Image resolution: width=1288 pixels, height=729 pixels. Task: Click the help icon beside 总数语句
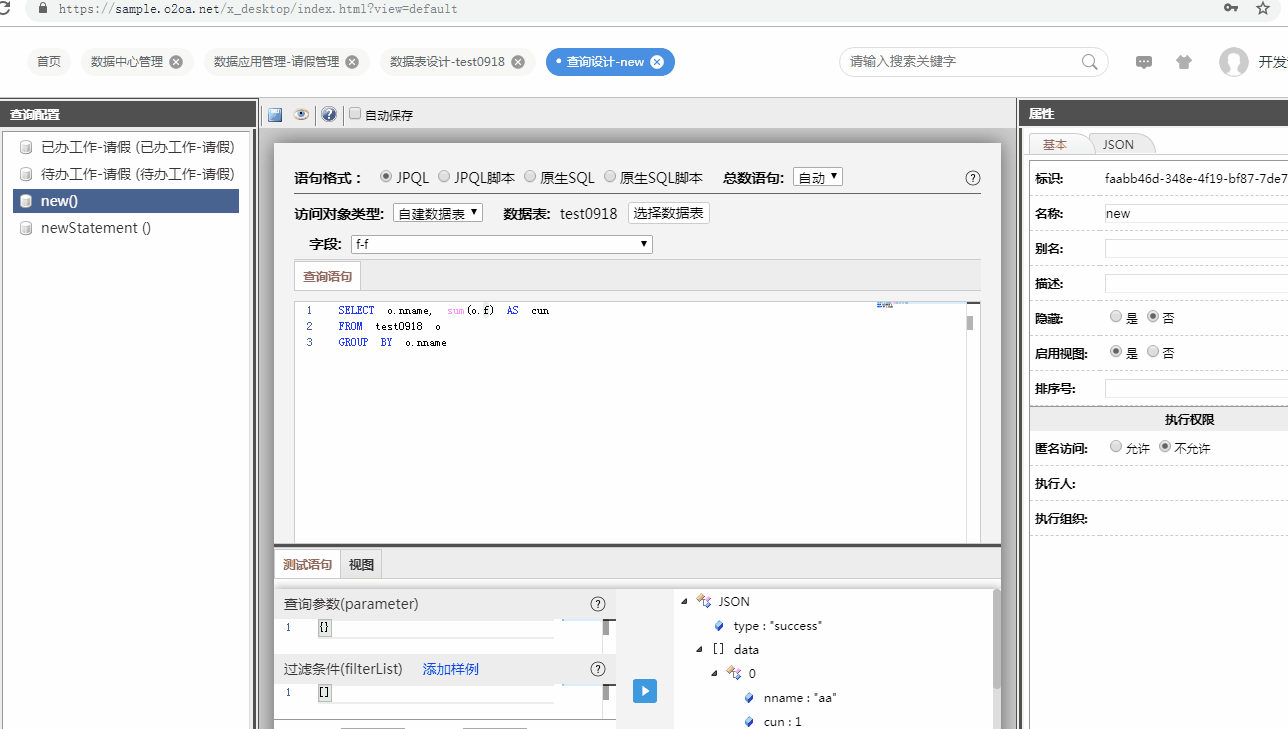tap(972, 178)
